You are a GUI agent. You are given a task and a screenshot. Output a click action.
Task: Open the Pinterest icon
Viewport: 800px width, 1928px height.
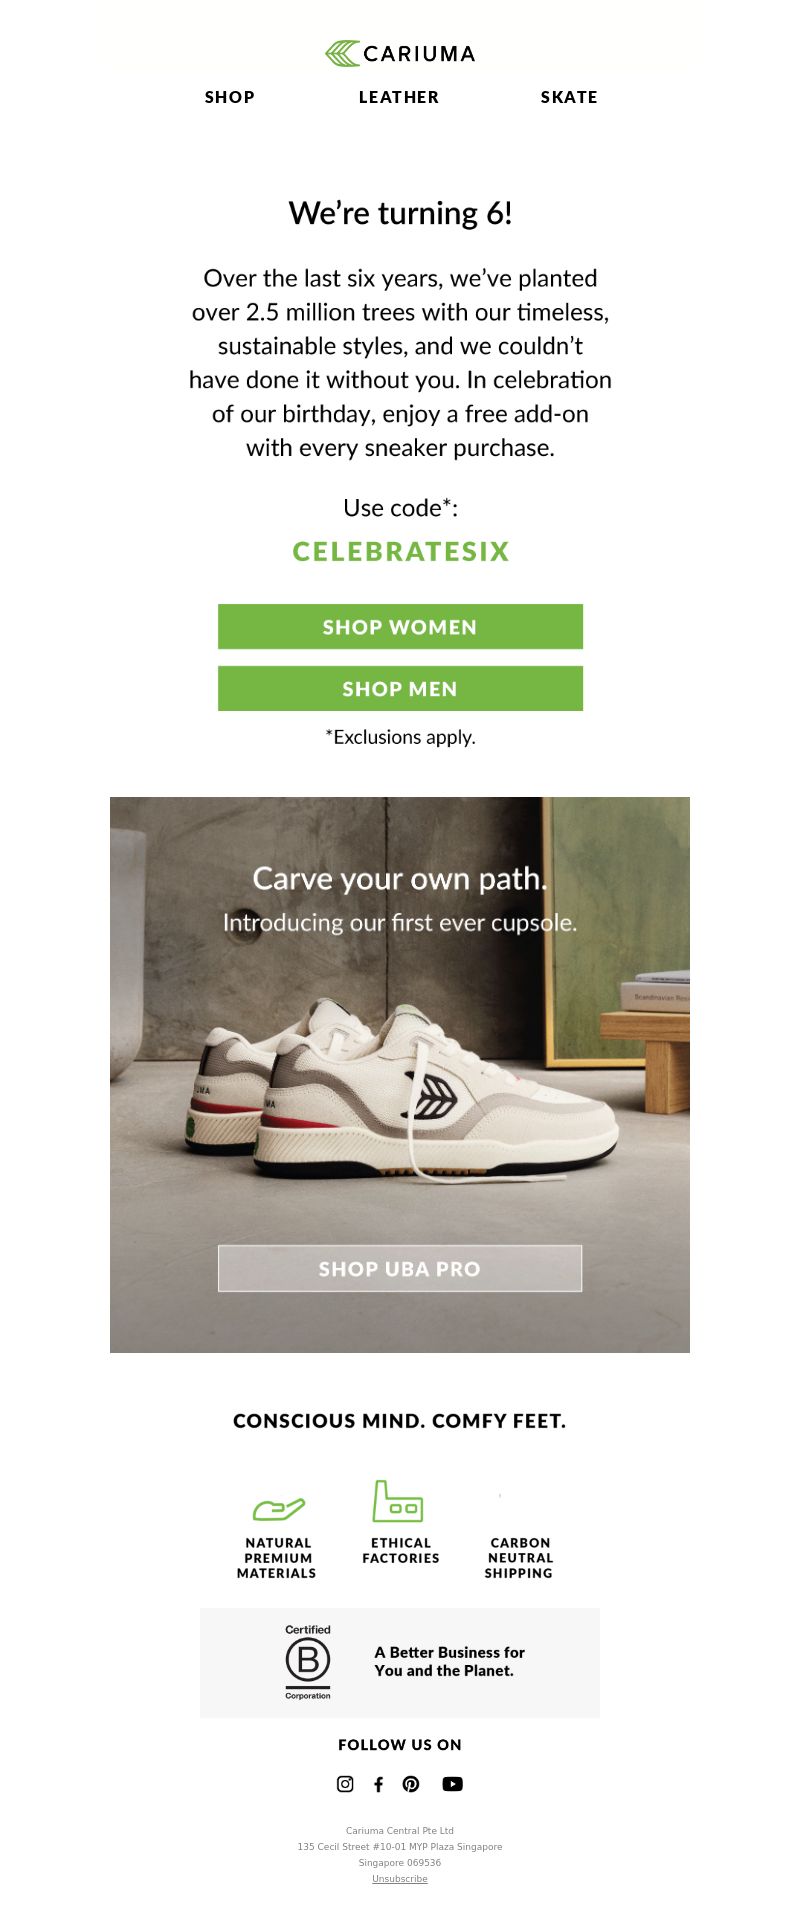(x=411, y=1784)
